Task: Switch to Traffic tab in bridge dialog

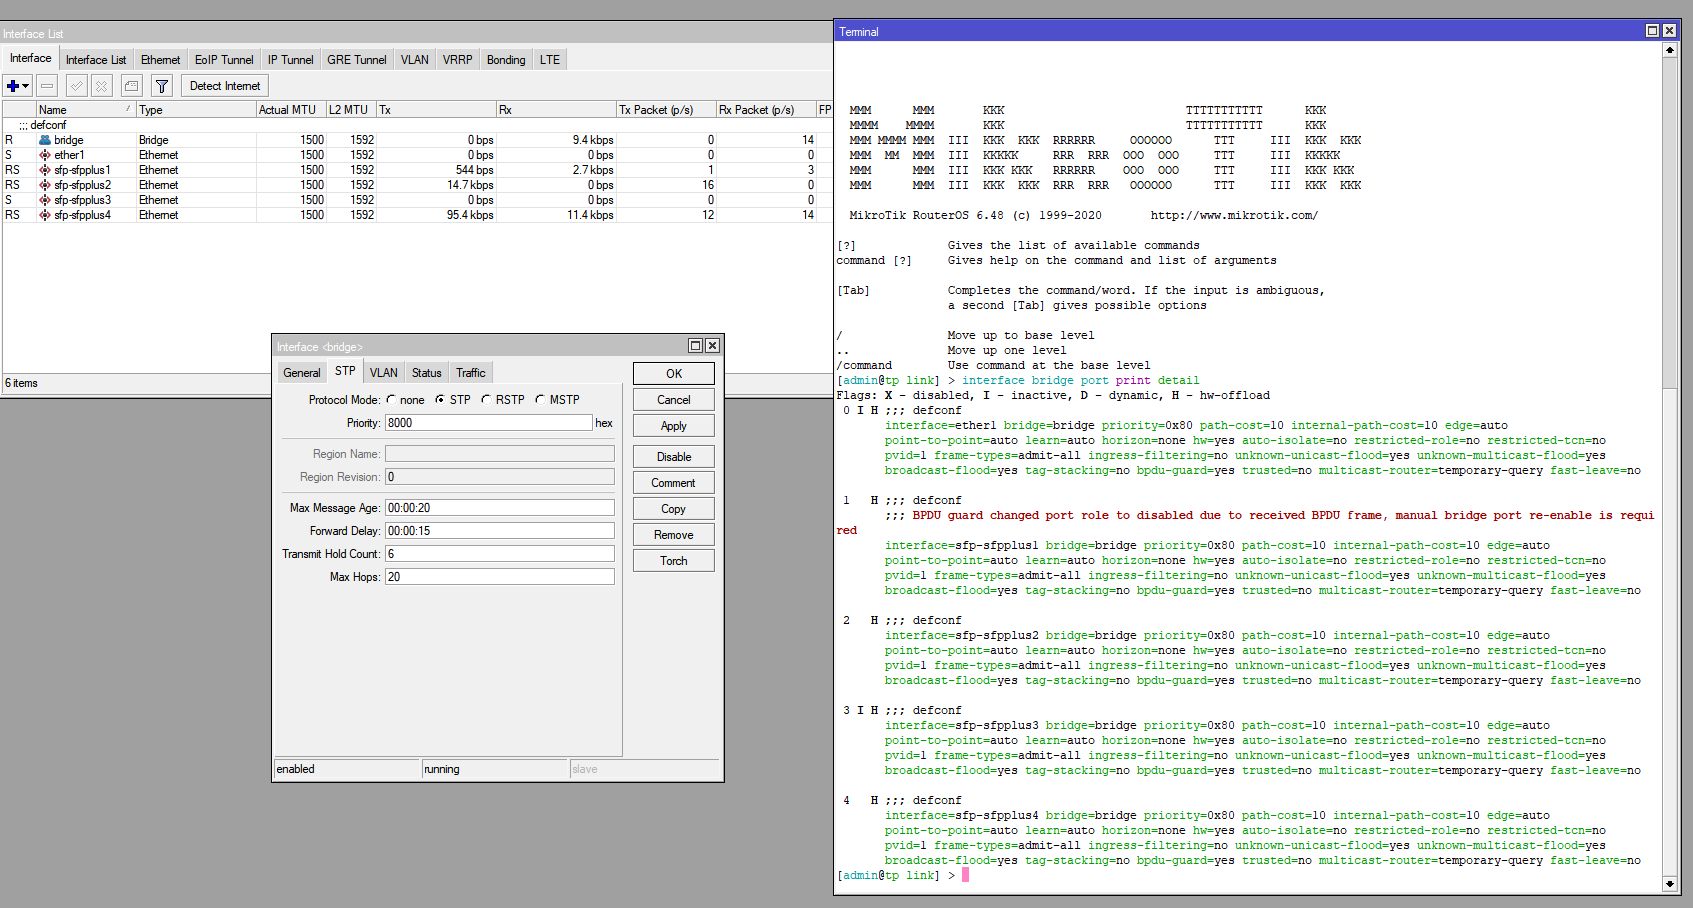Action: (471, 373)
